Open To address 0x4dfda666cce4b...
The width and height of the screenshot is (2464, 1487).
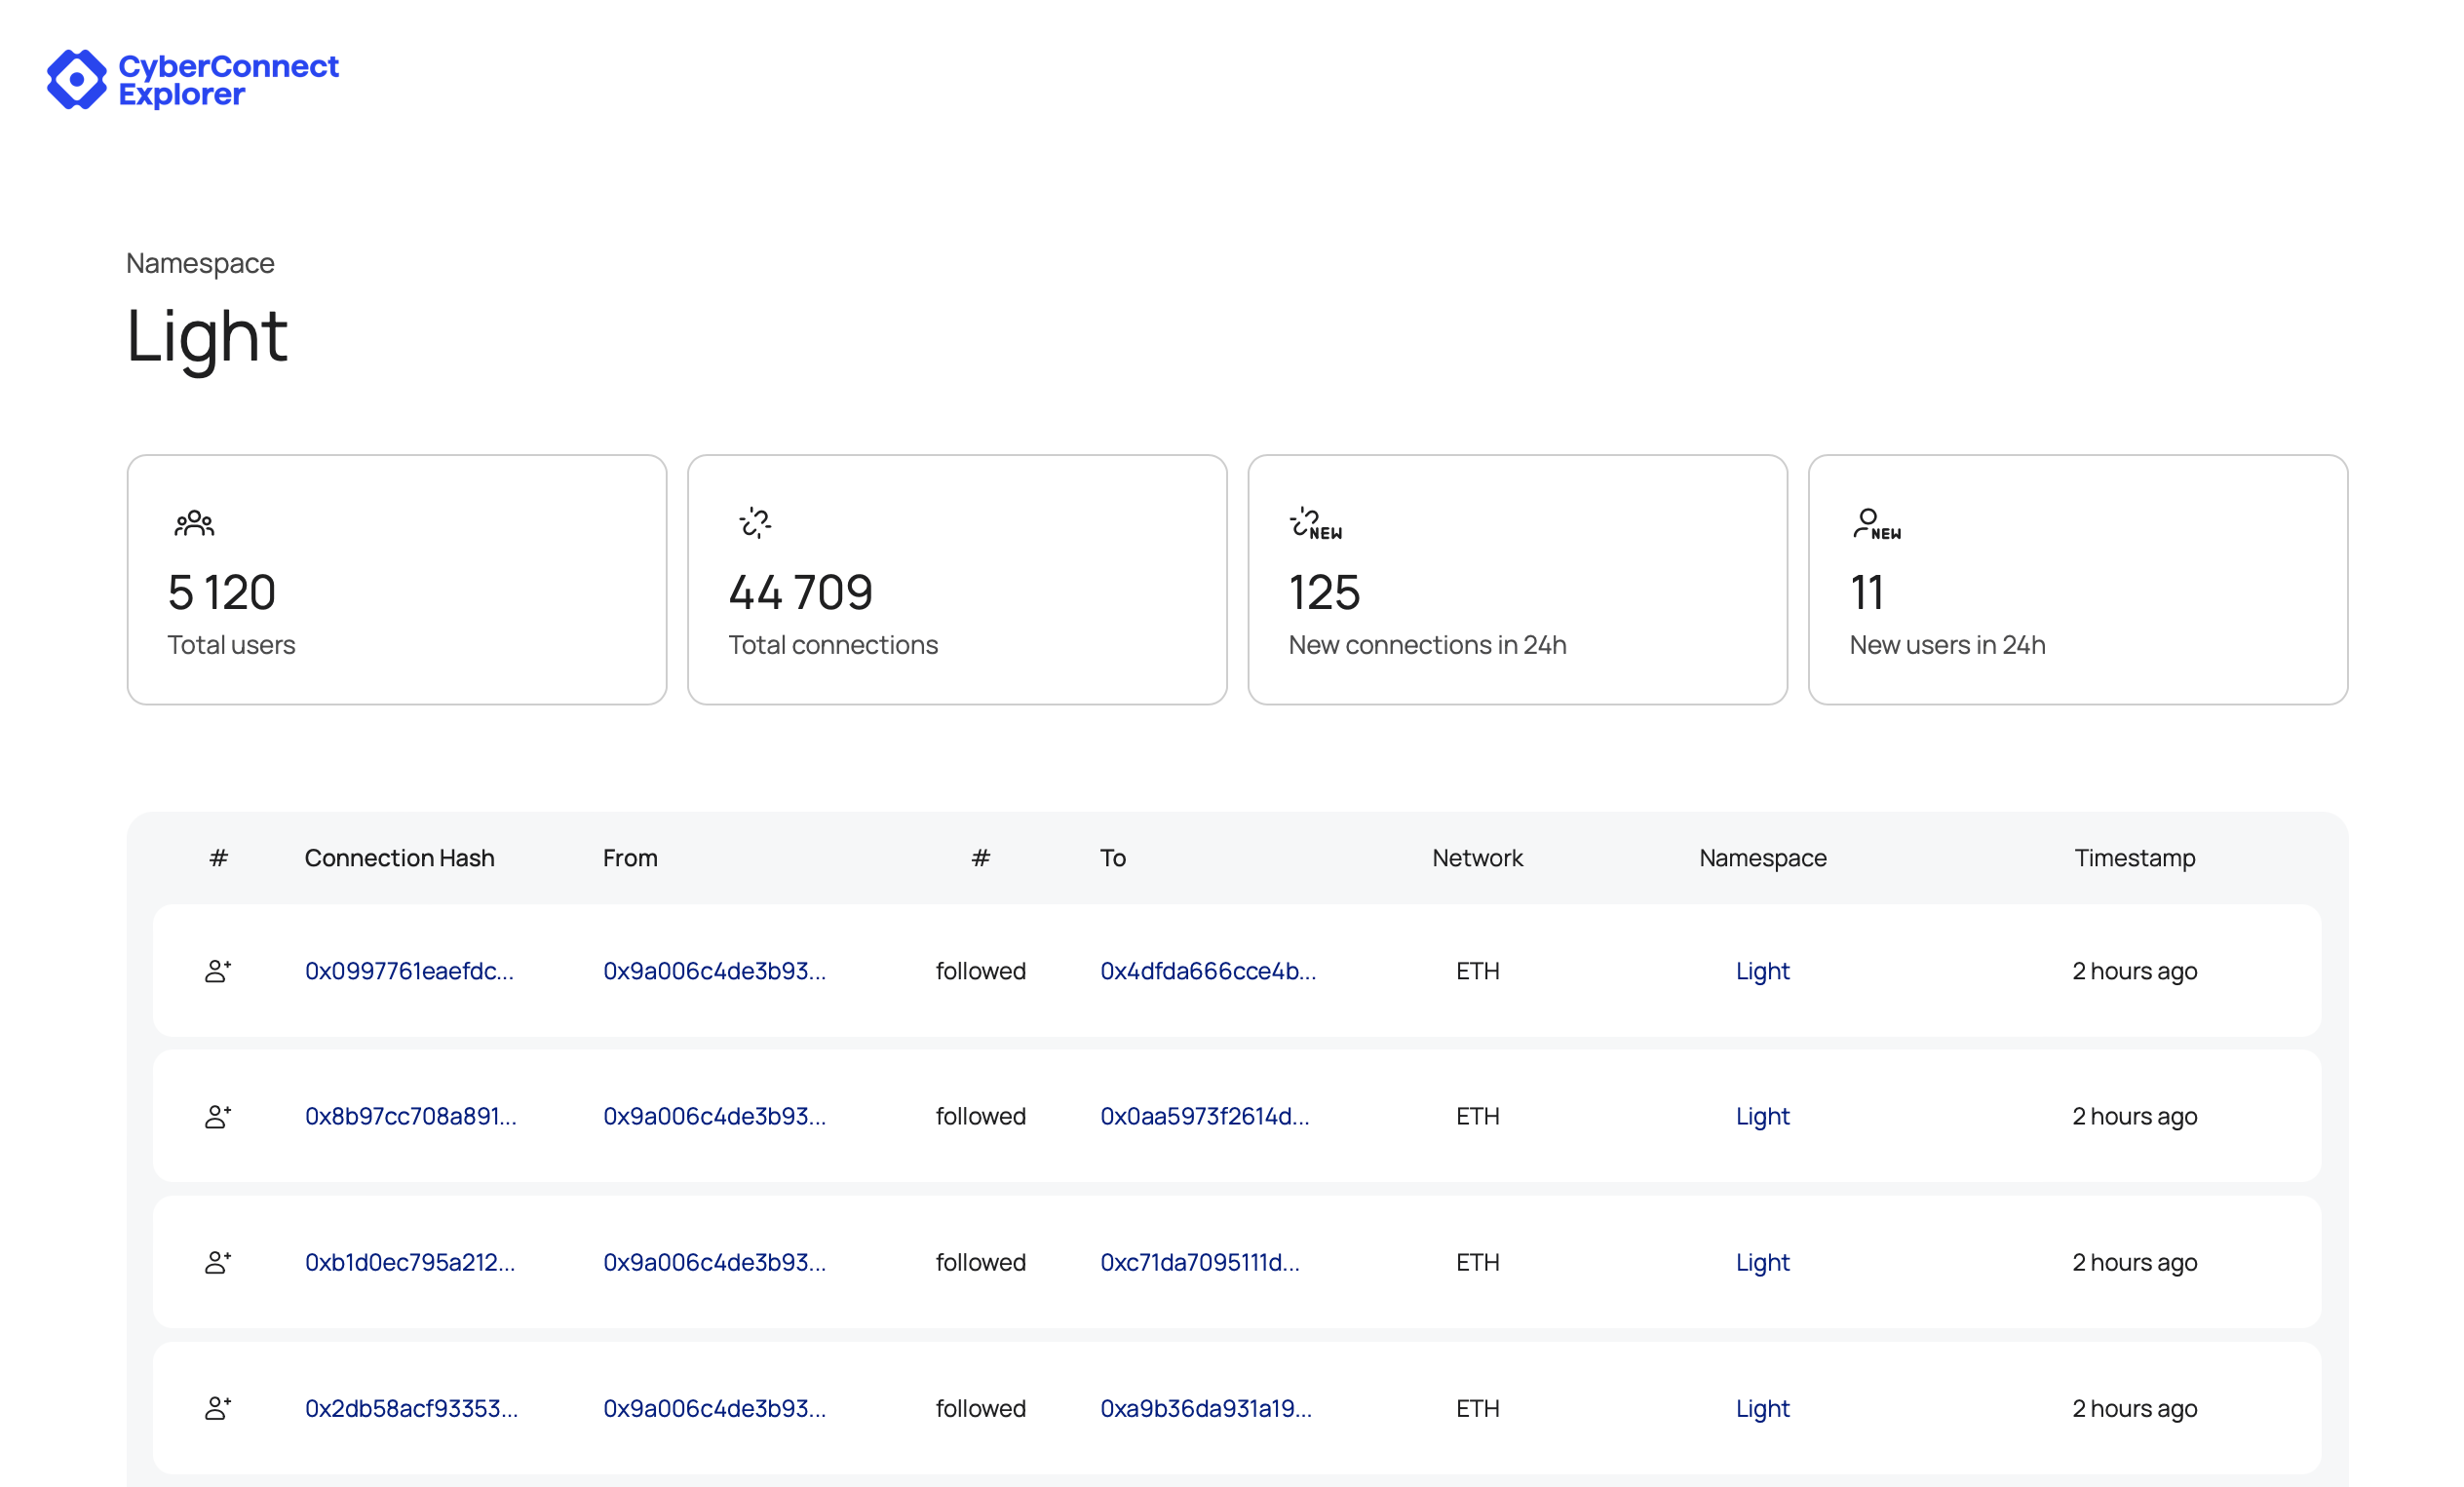pyautogui.click(x=1208, y=971)
